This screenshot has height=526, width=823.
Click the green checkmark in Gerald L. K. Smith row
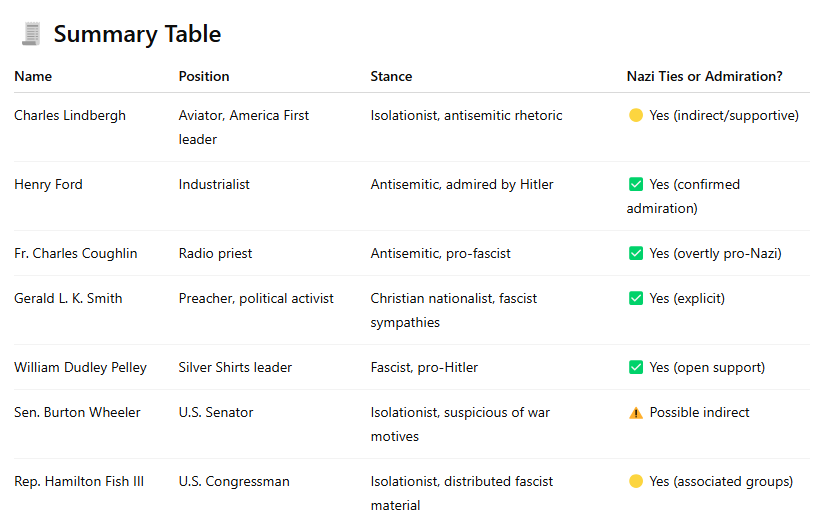636,299
